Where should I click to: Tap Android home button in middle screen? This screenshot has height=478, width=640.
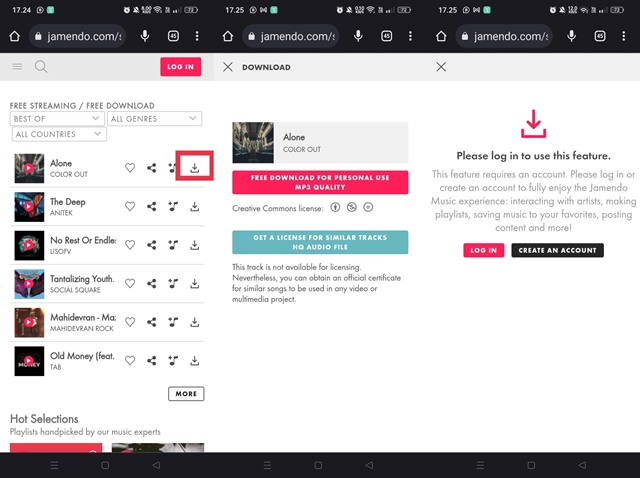(318, 465)
